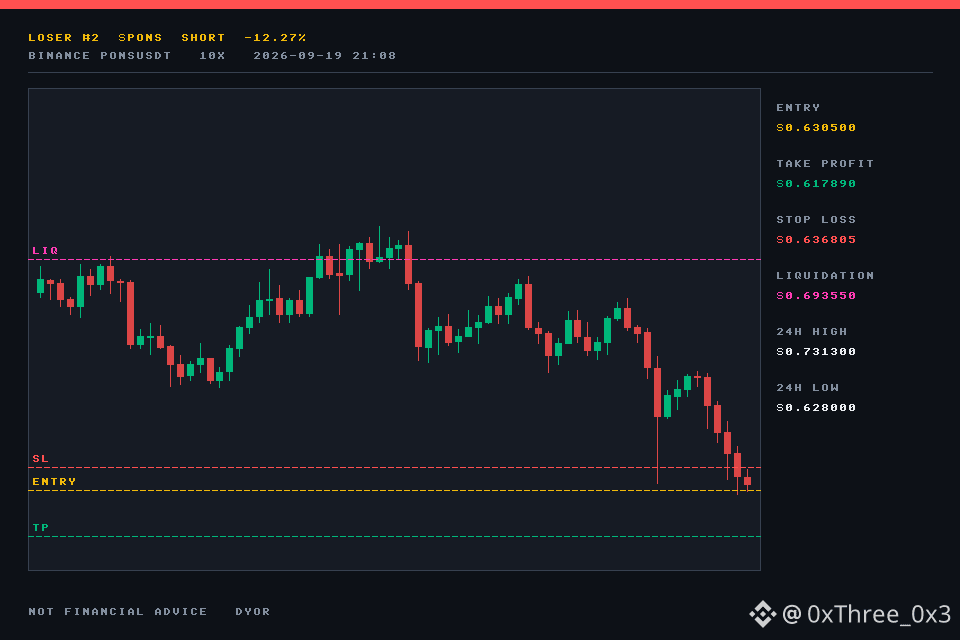The height and width of the screenshot is (640, 960).
Task: Click the 24H high value $0.731300
Action: click(x=816, y=352)
